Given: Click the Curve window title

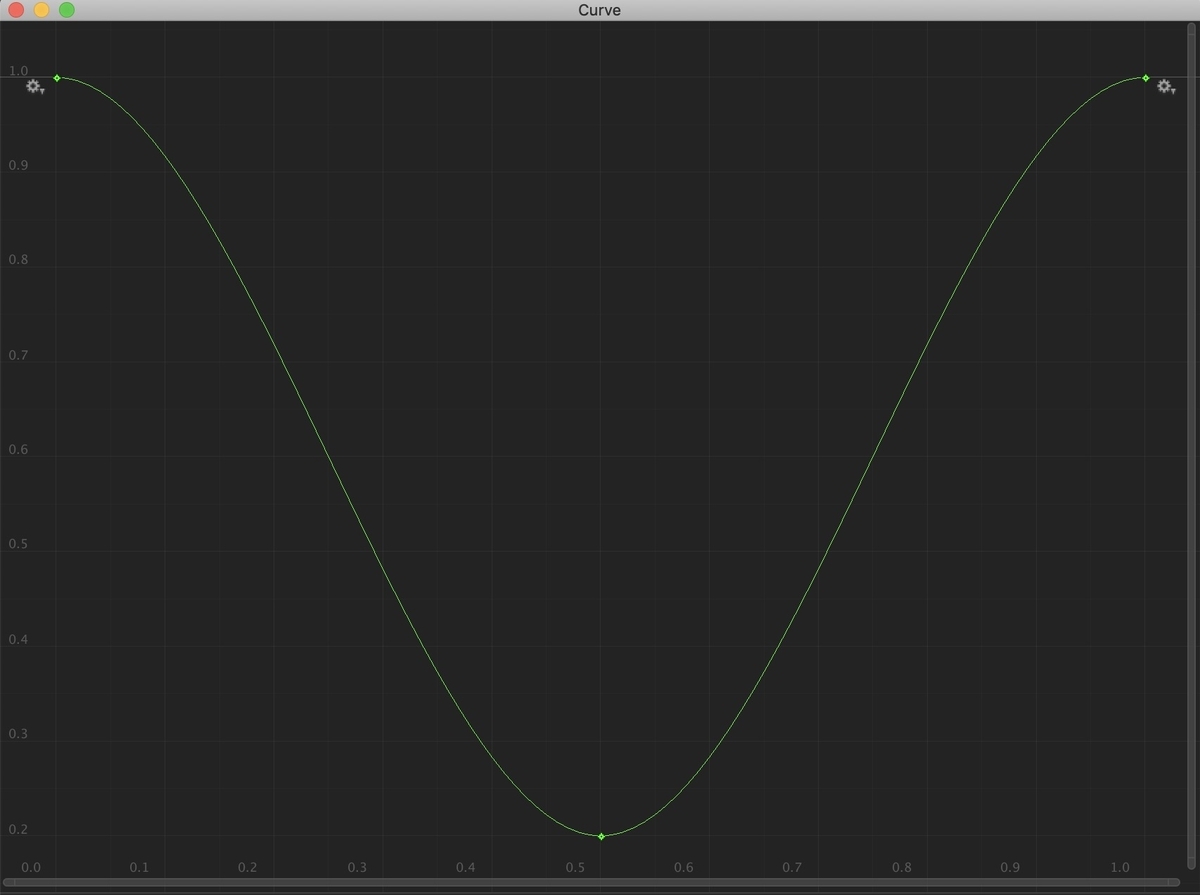Looking at the screenshot, I should (x=599, y=10).
